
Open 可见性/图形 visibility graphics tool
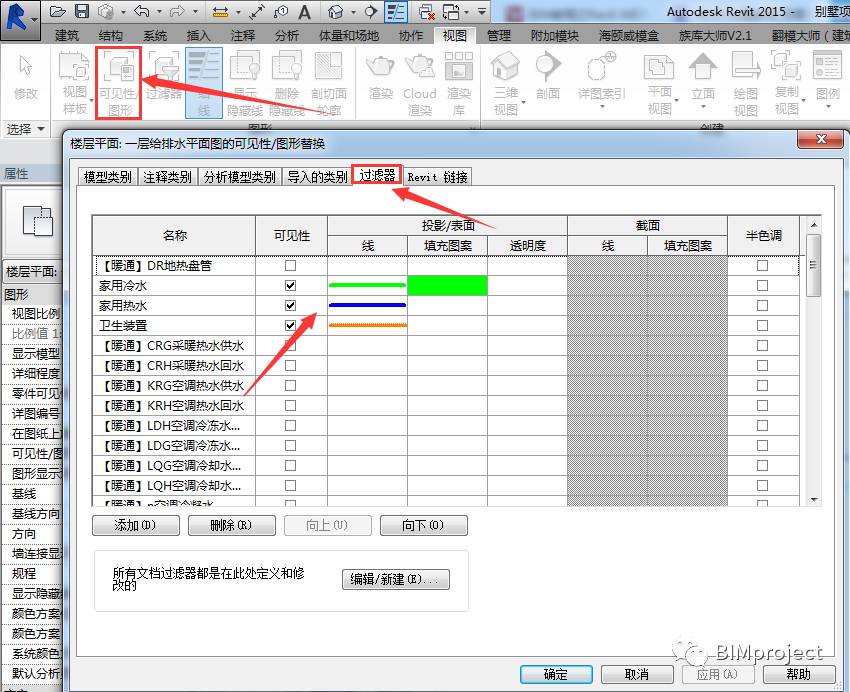[119, 82]
